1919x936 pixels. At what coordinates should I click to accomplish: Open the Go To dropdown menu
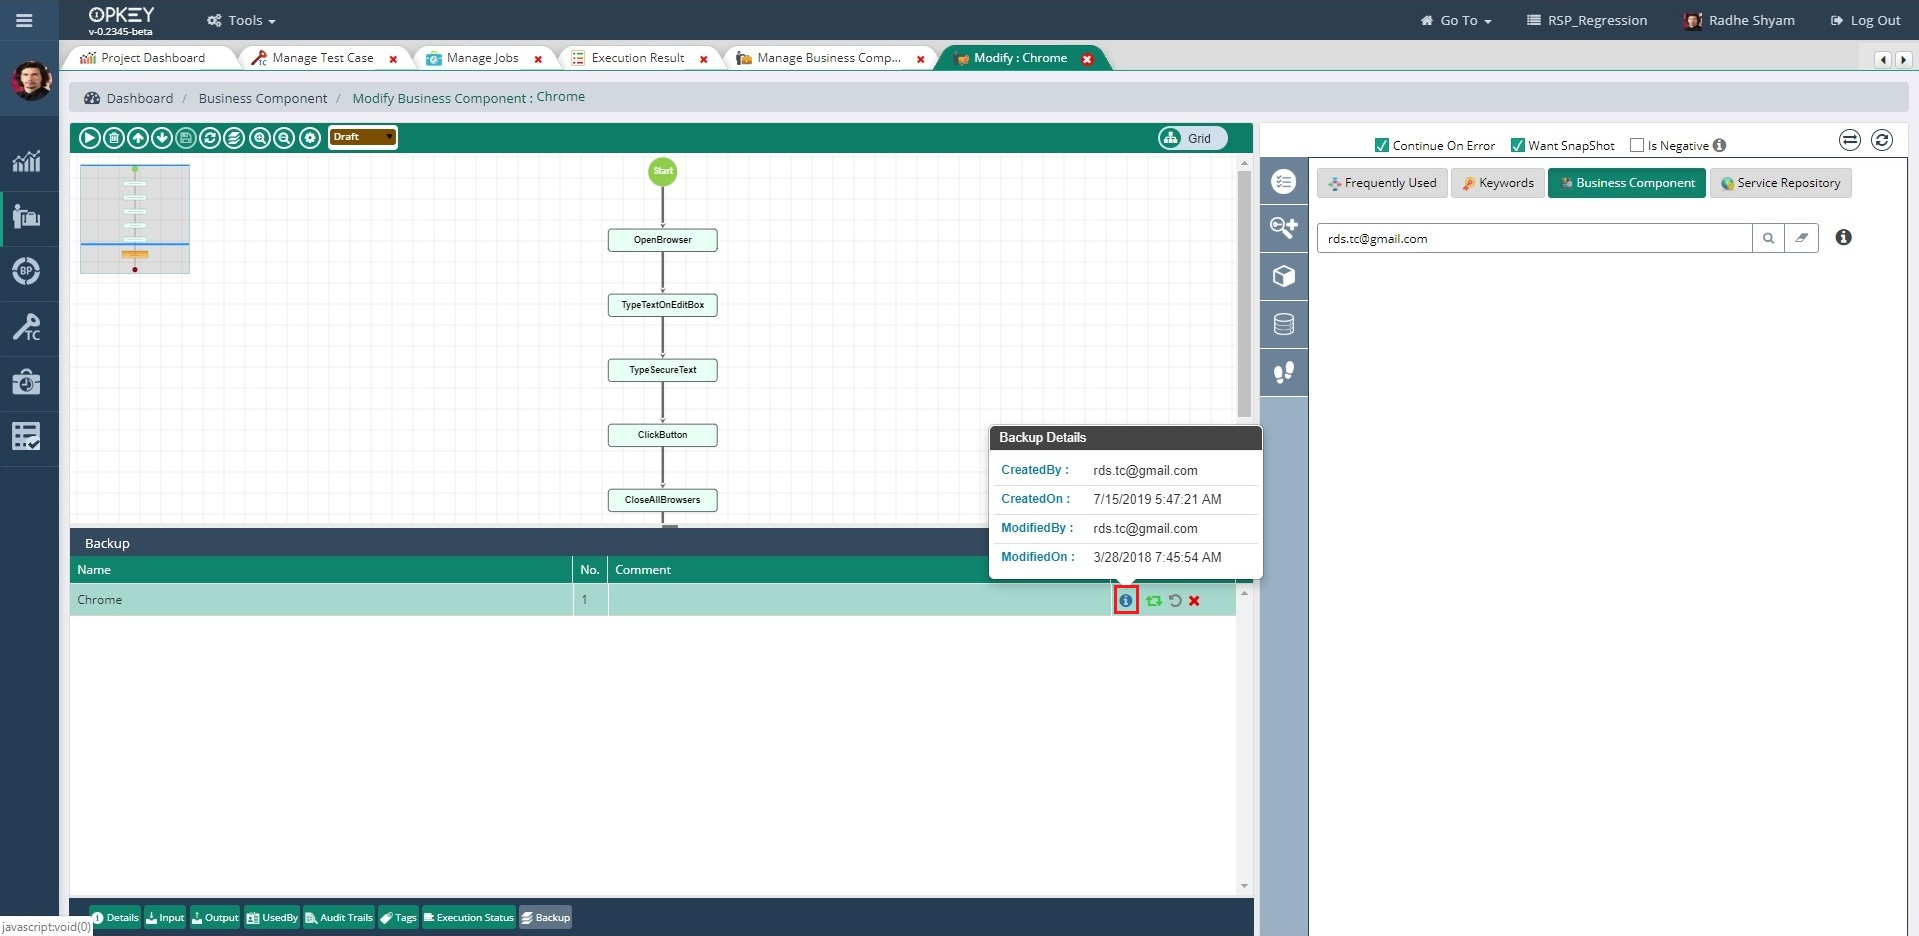point(1456,20)
